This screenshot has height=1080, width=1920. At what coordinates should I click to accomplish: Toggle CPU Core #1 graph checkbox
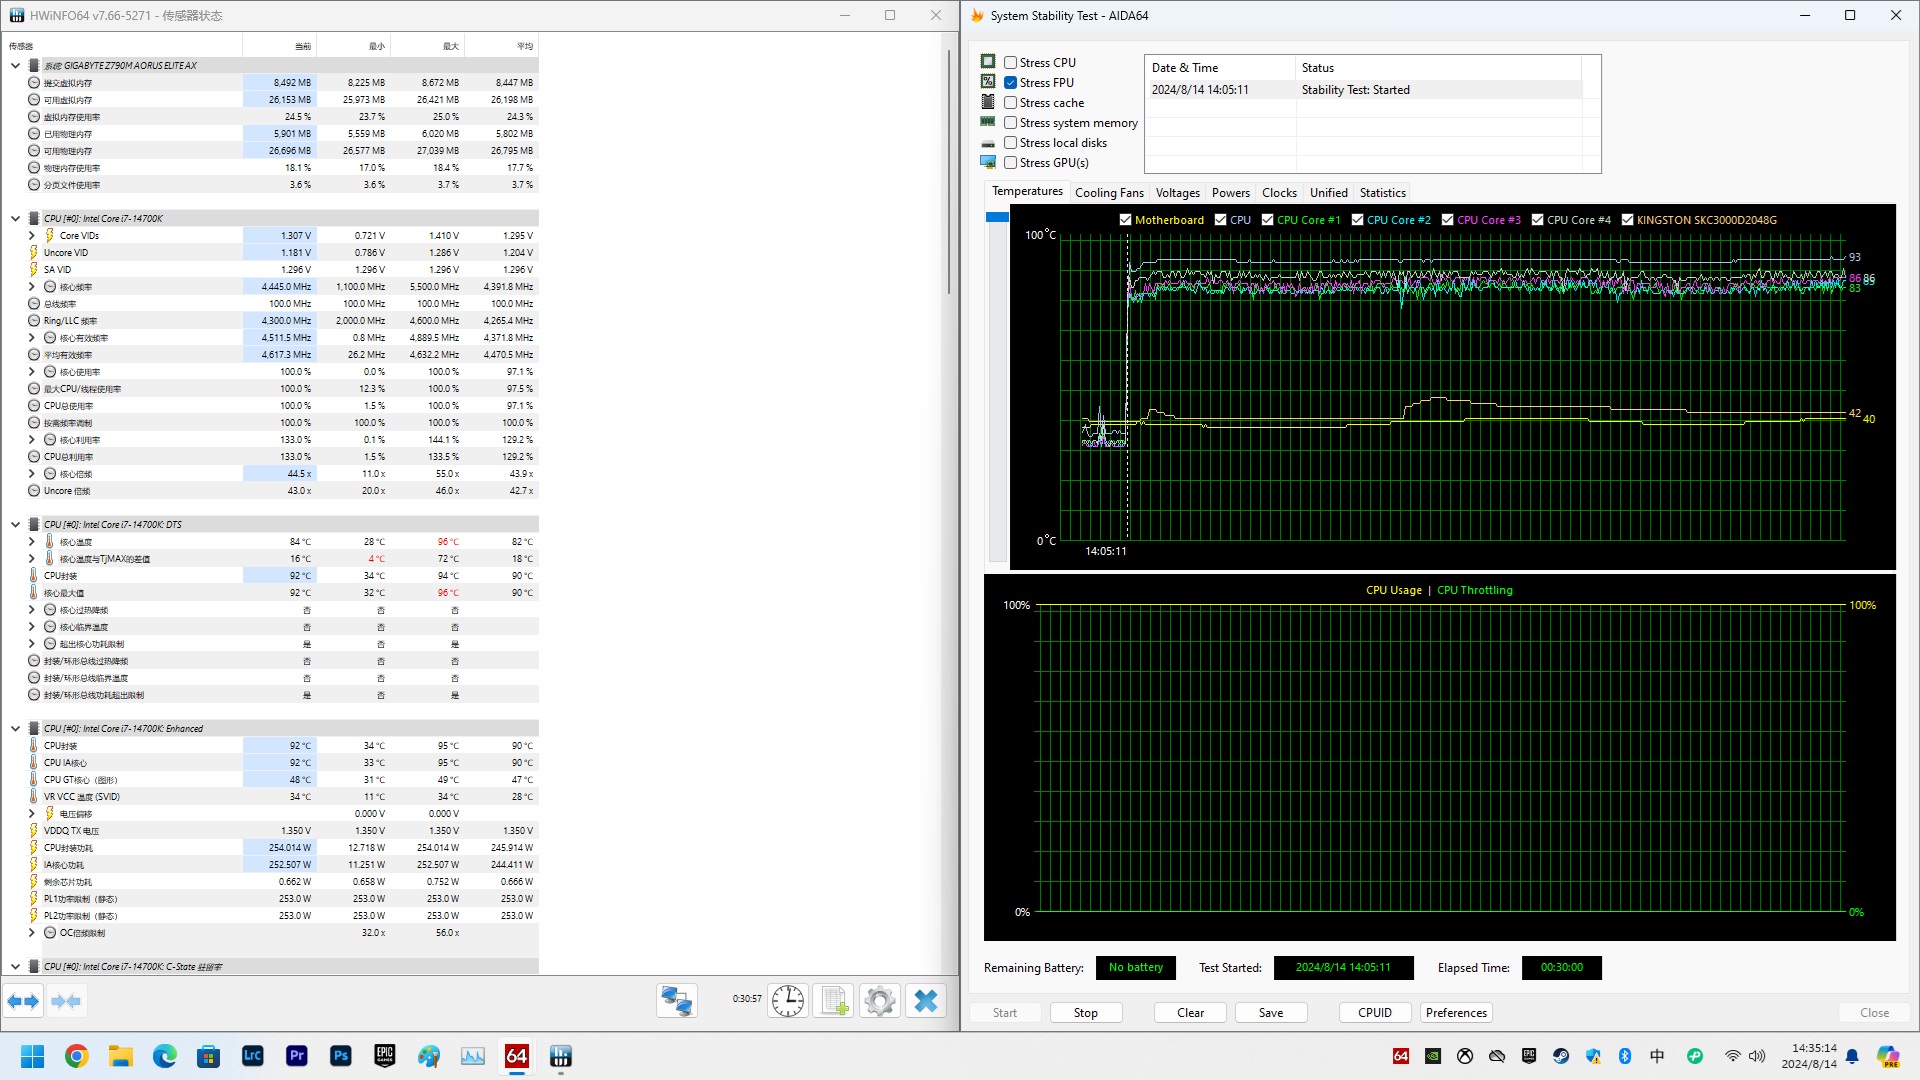[x=1267, y=220]
